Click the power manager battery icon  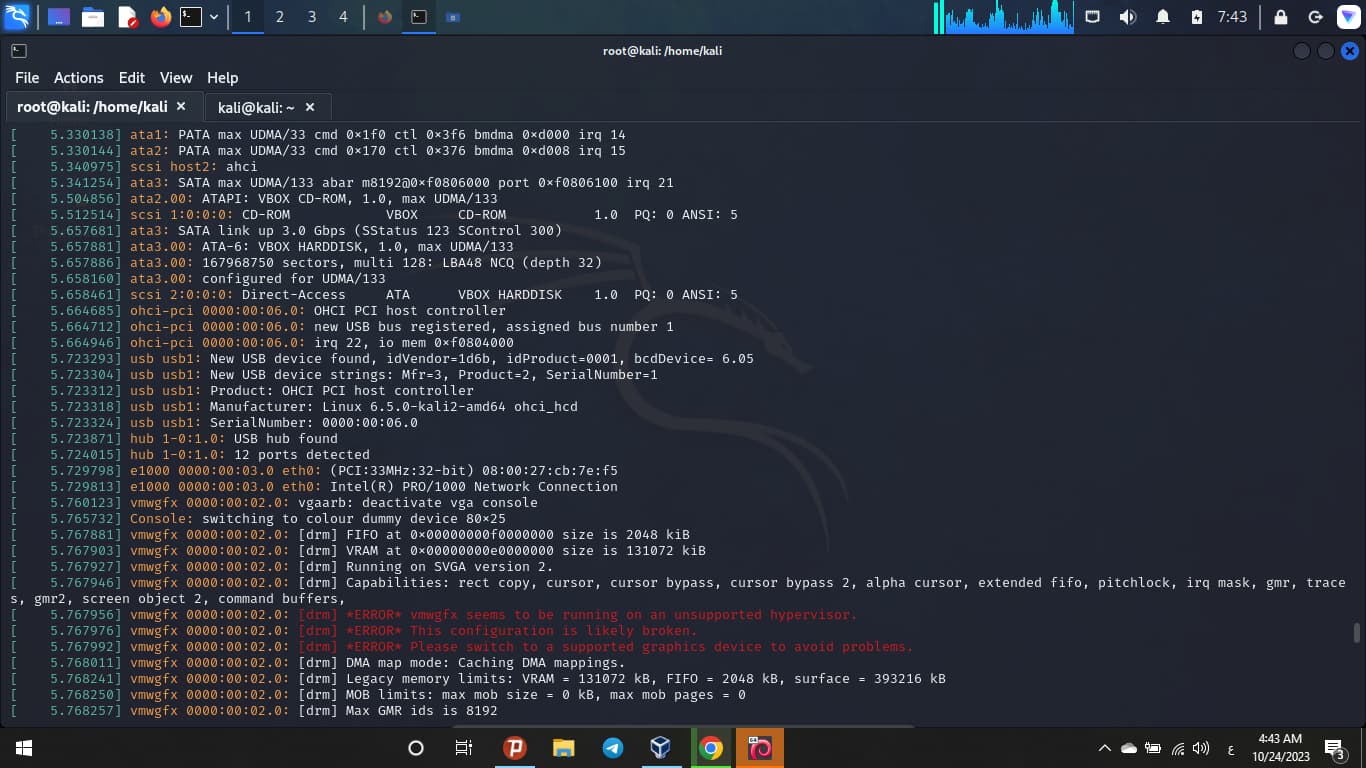[1197, 17]
